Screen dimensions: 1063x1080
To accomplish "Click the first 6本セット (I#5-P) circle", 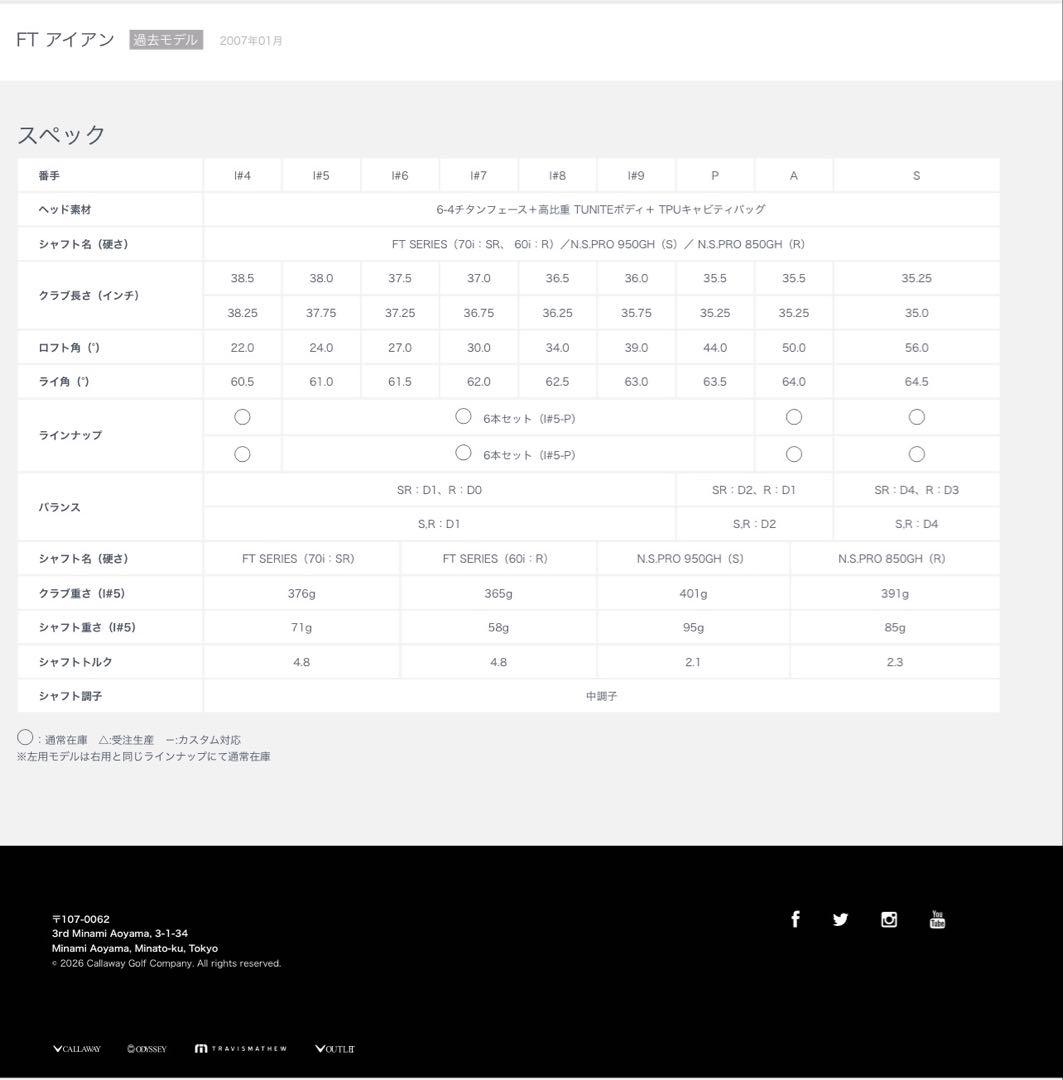I will 463,417.
